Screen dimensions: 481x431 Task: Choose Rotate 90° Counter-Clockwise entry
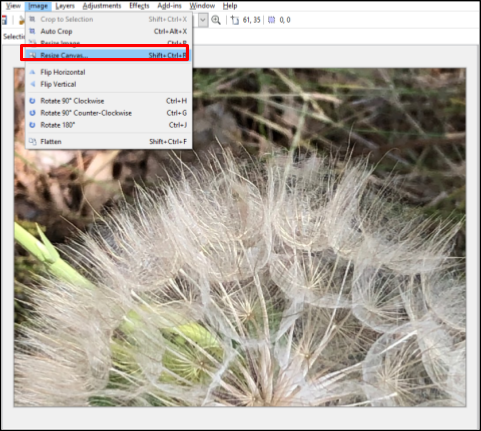108,113
